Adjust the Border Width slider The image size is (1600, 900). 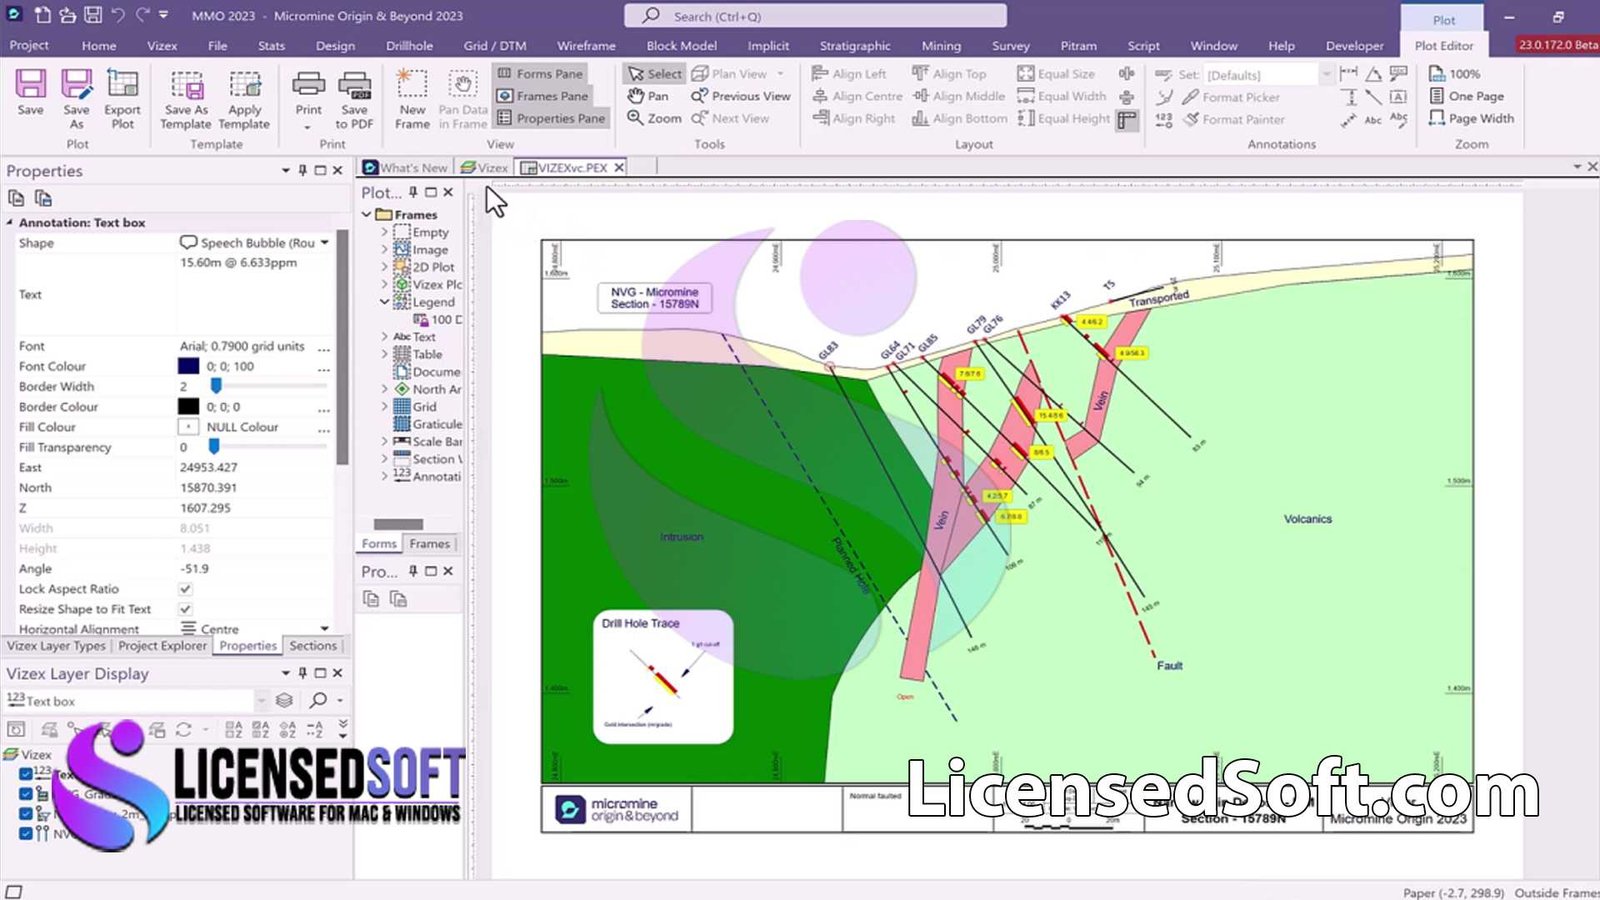pyautogui.click(x=215, y=386)
